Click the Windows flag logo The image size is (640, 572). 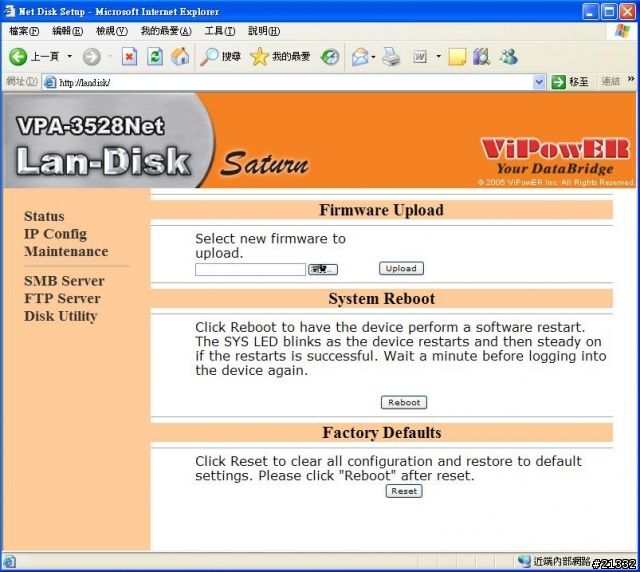point(622,31)
